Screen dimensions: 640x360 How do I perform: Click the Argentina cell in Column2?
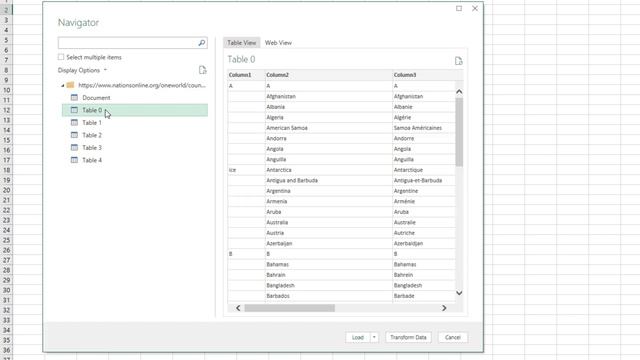pos(329,191)
